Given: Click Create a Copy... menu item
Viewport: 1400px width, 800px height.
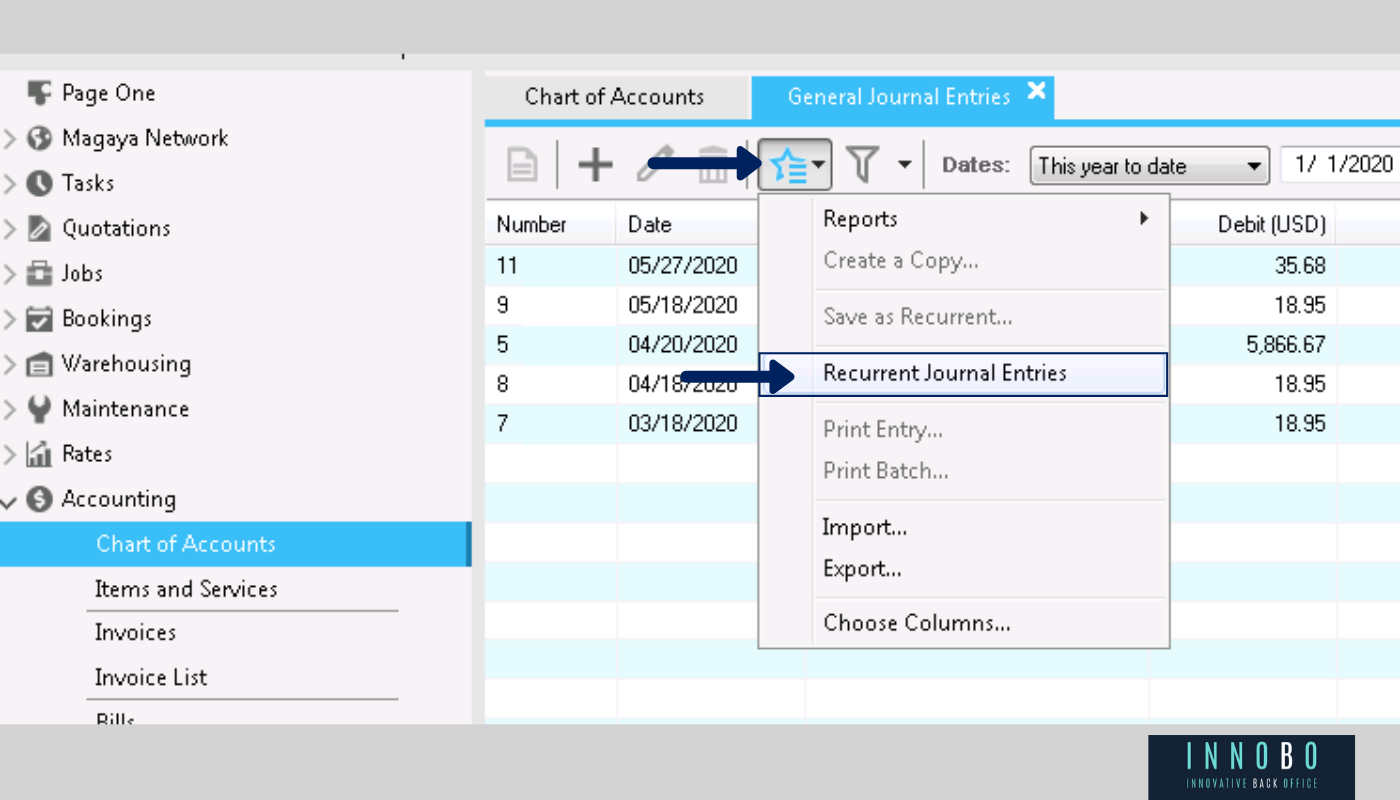Looking at the screenshot, I should point(964,261).
